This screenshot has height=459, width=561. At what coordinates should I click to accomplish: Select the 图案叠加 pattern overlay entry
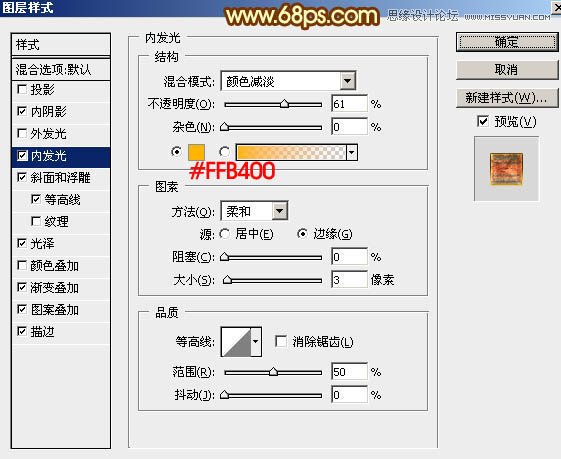click(61, 310)
